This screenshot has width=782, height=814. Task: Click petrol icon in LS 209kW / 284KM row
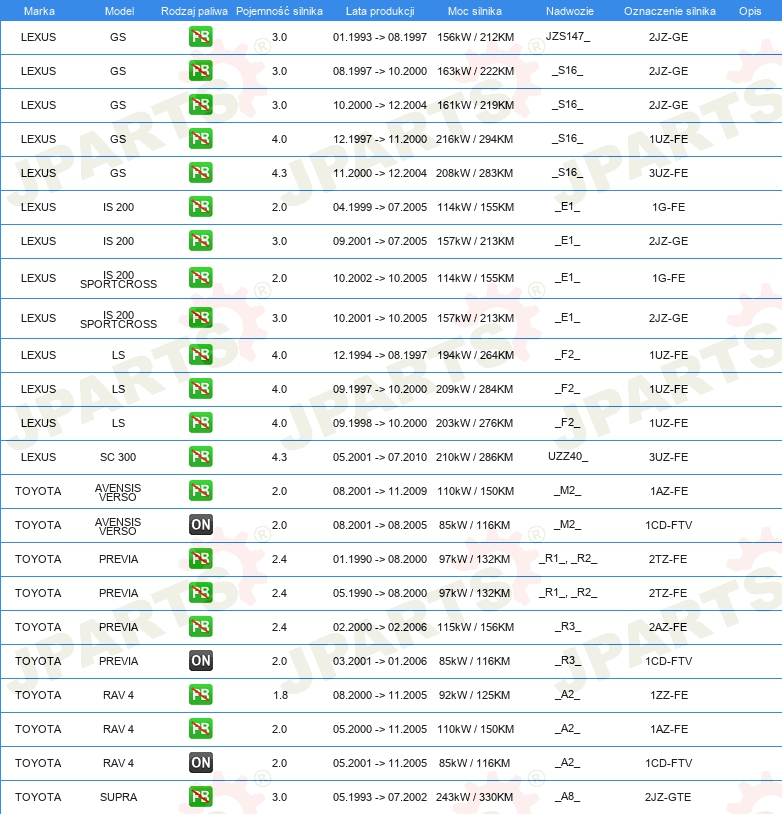(x=200, y=389)
